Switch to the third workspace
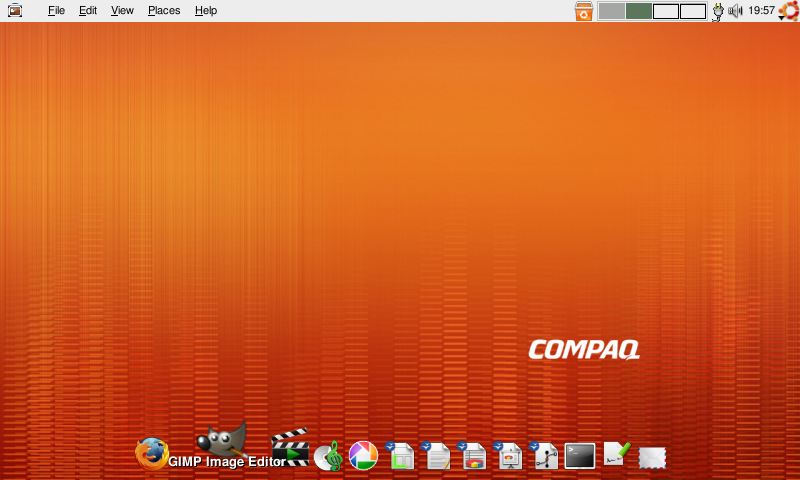 click(666, 11)
